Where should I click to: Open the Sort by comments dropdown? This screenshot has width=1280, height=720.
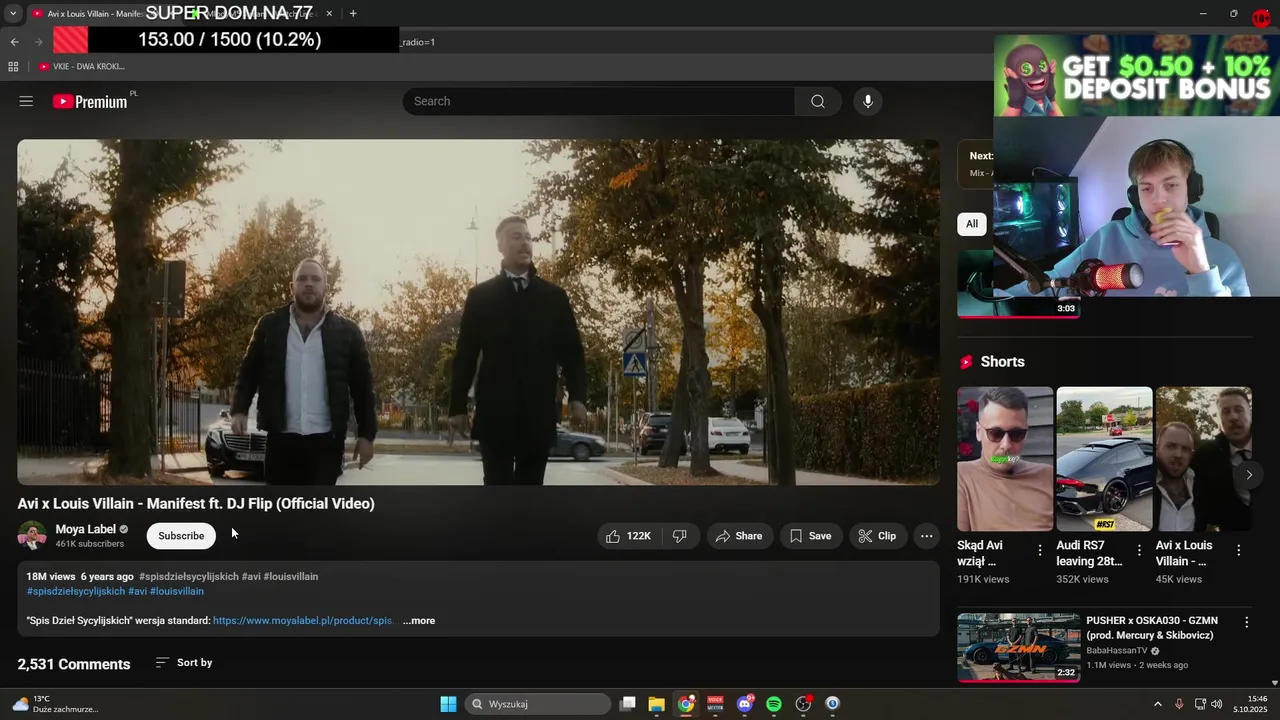184,663
